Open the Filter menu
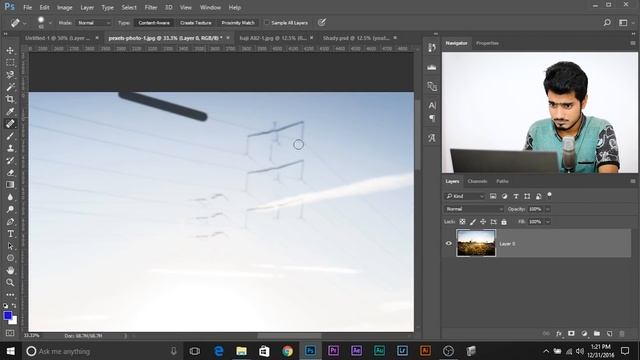 pyautogui.click(x=151, y=7)
